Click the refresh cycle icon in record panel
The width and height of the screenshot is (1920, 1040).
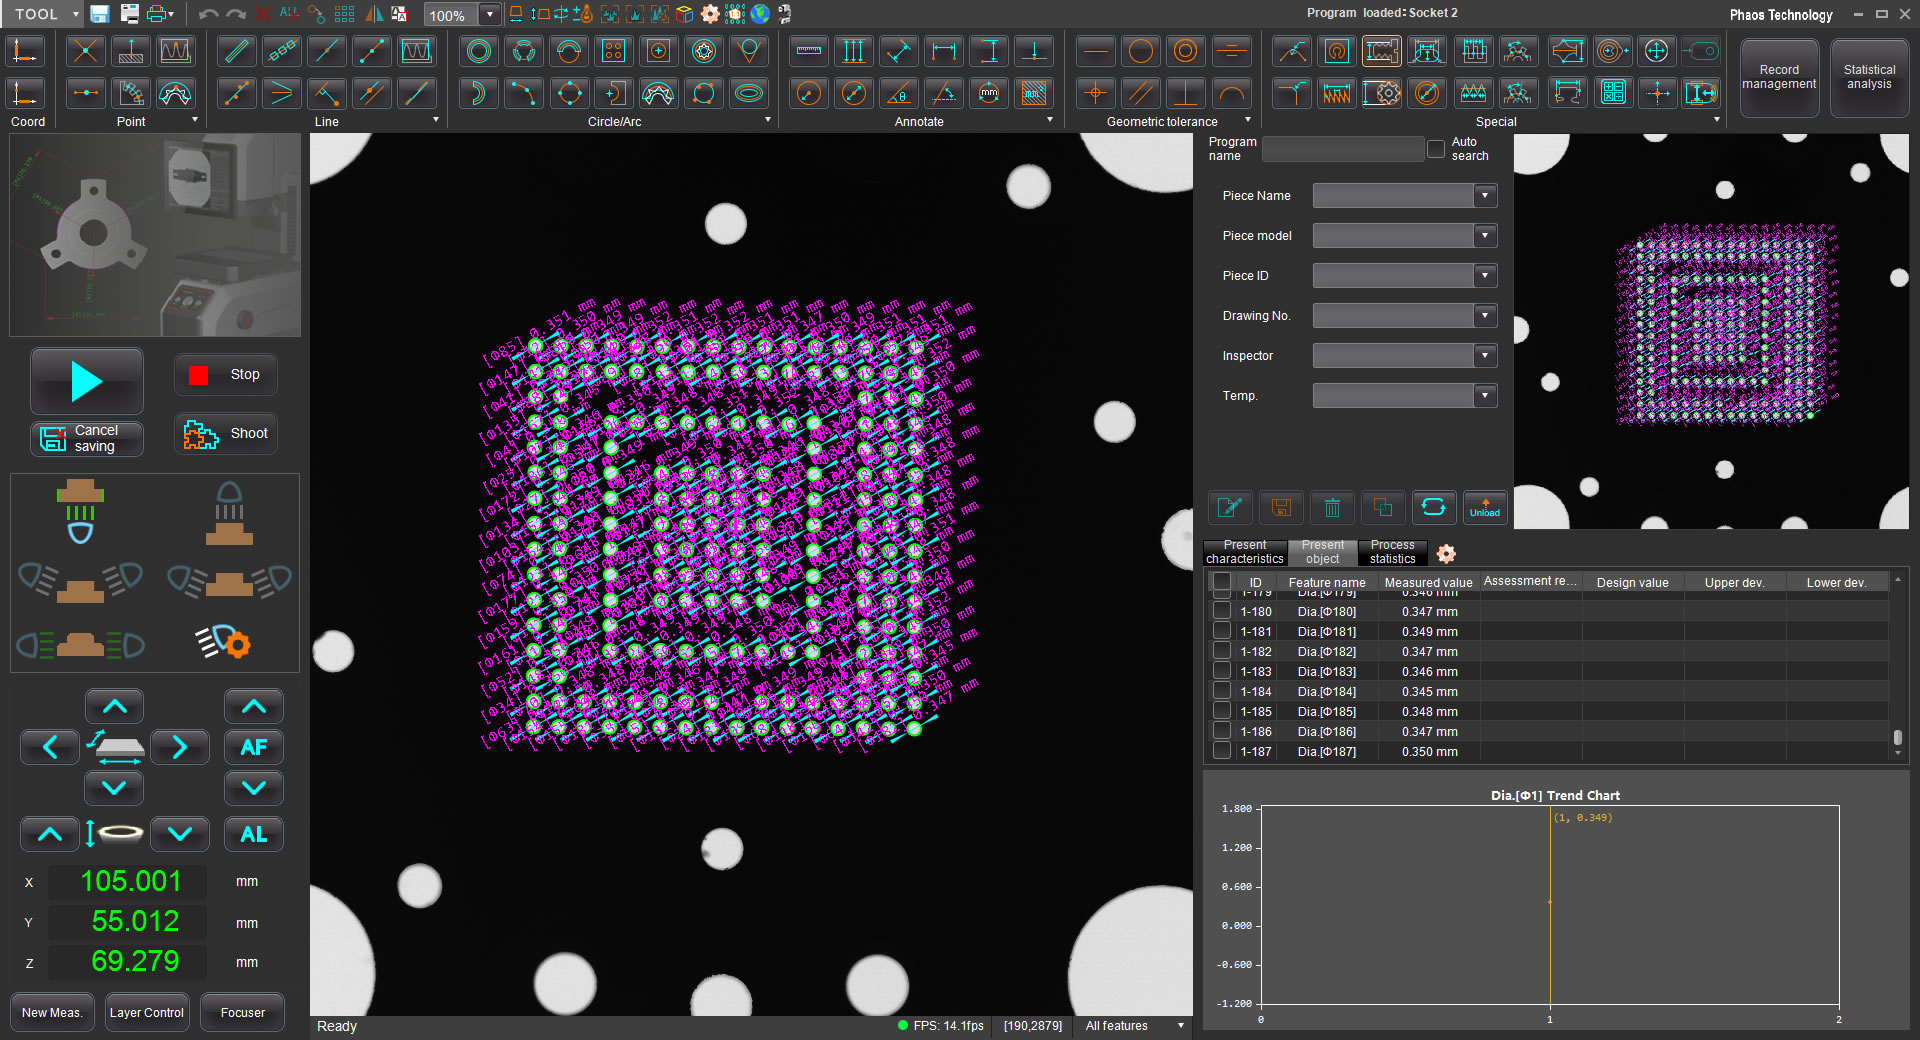1433,508
